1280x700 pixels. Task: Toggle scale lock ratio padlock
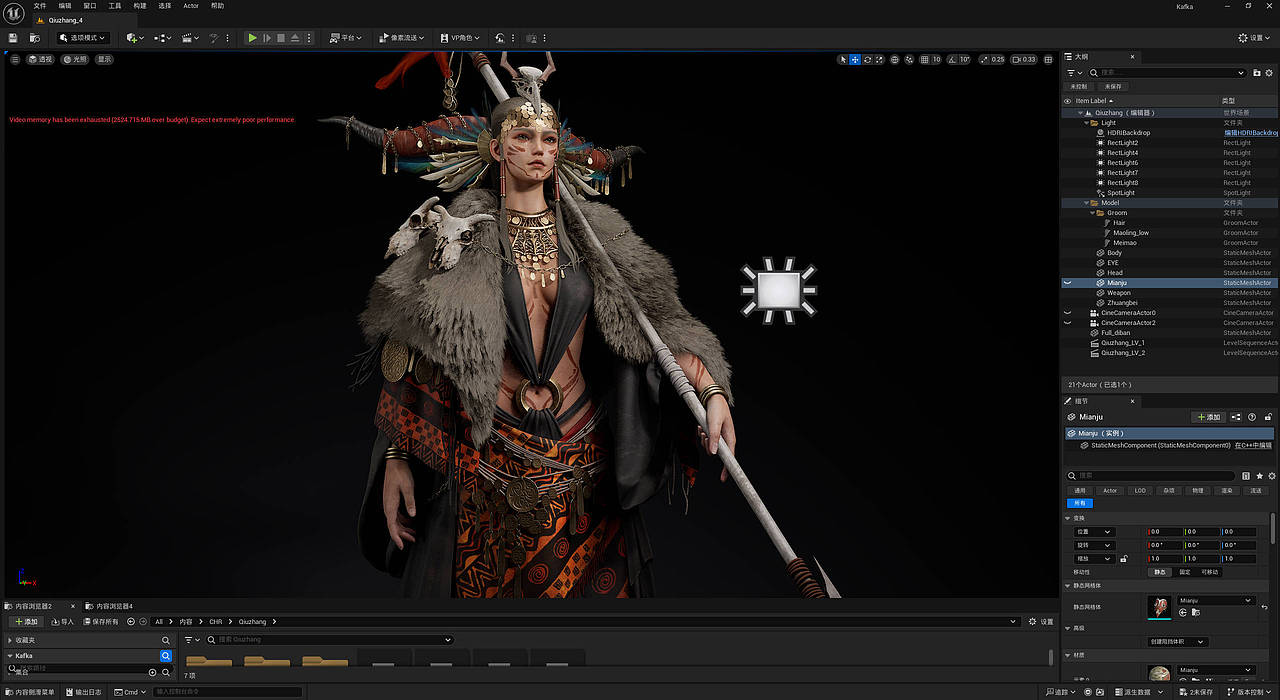click(x=1124, y=559)
